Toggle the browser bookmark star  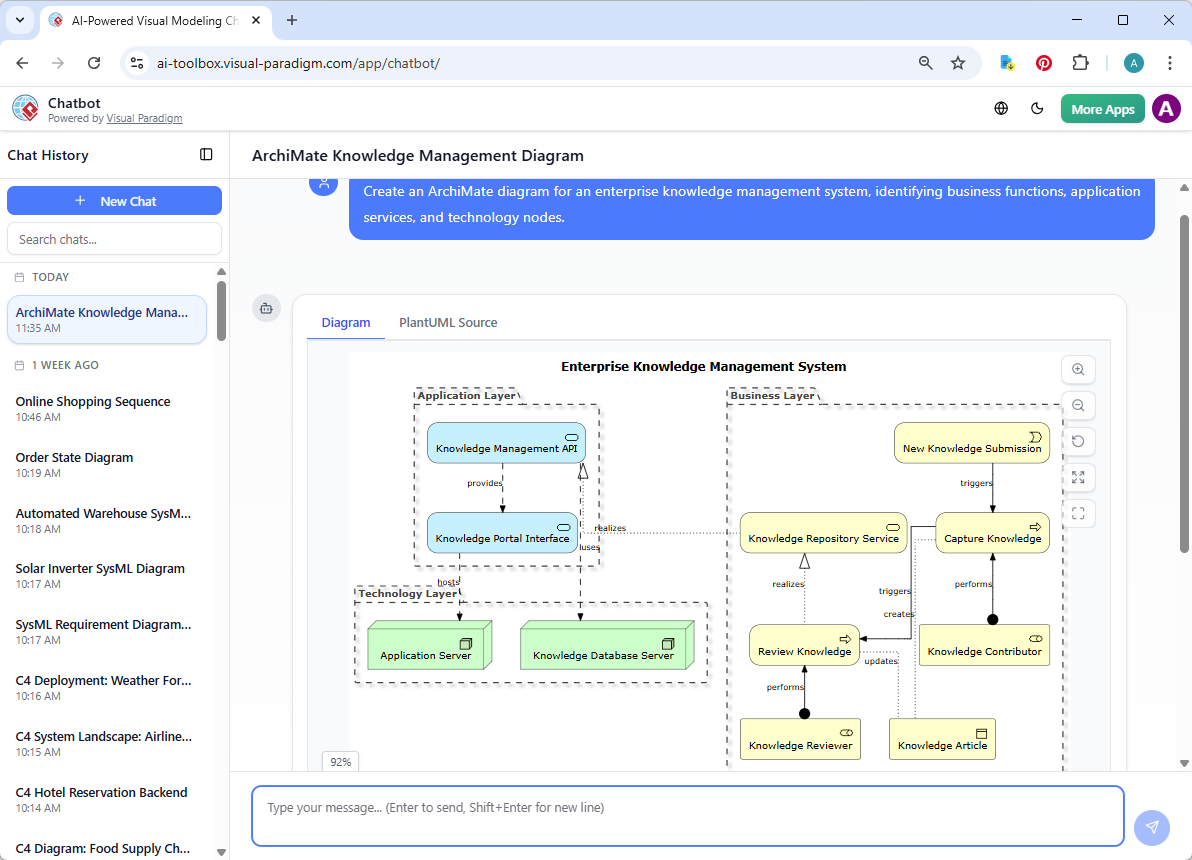point(958,62)
